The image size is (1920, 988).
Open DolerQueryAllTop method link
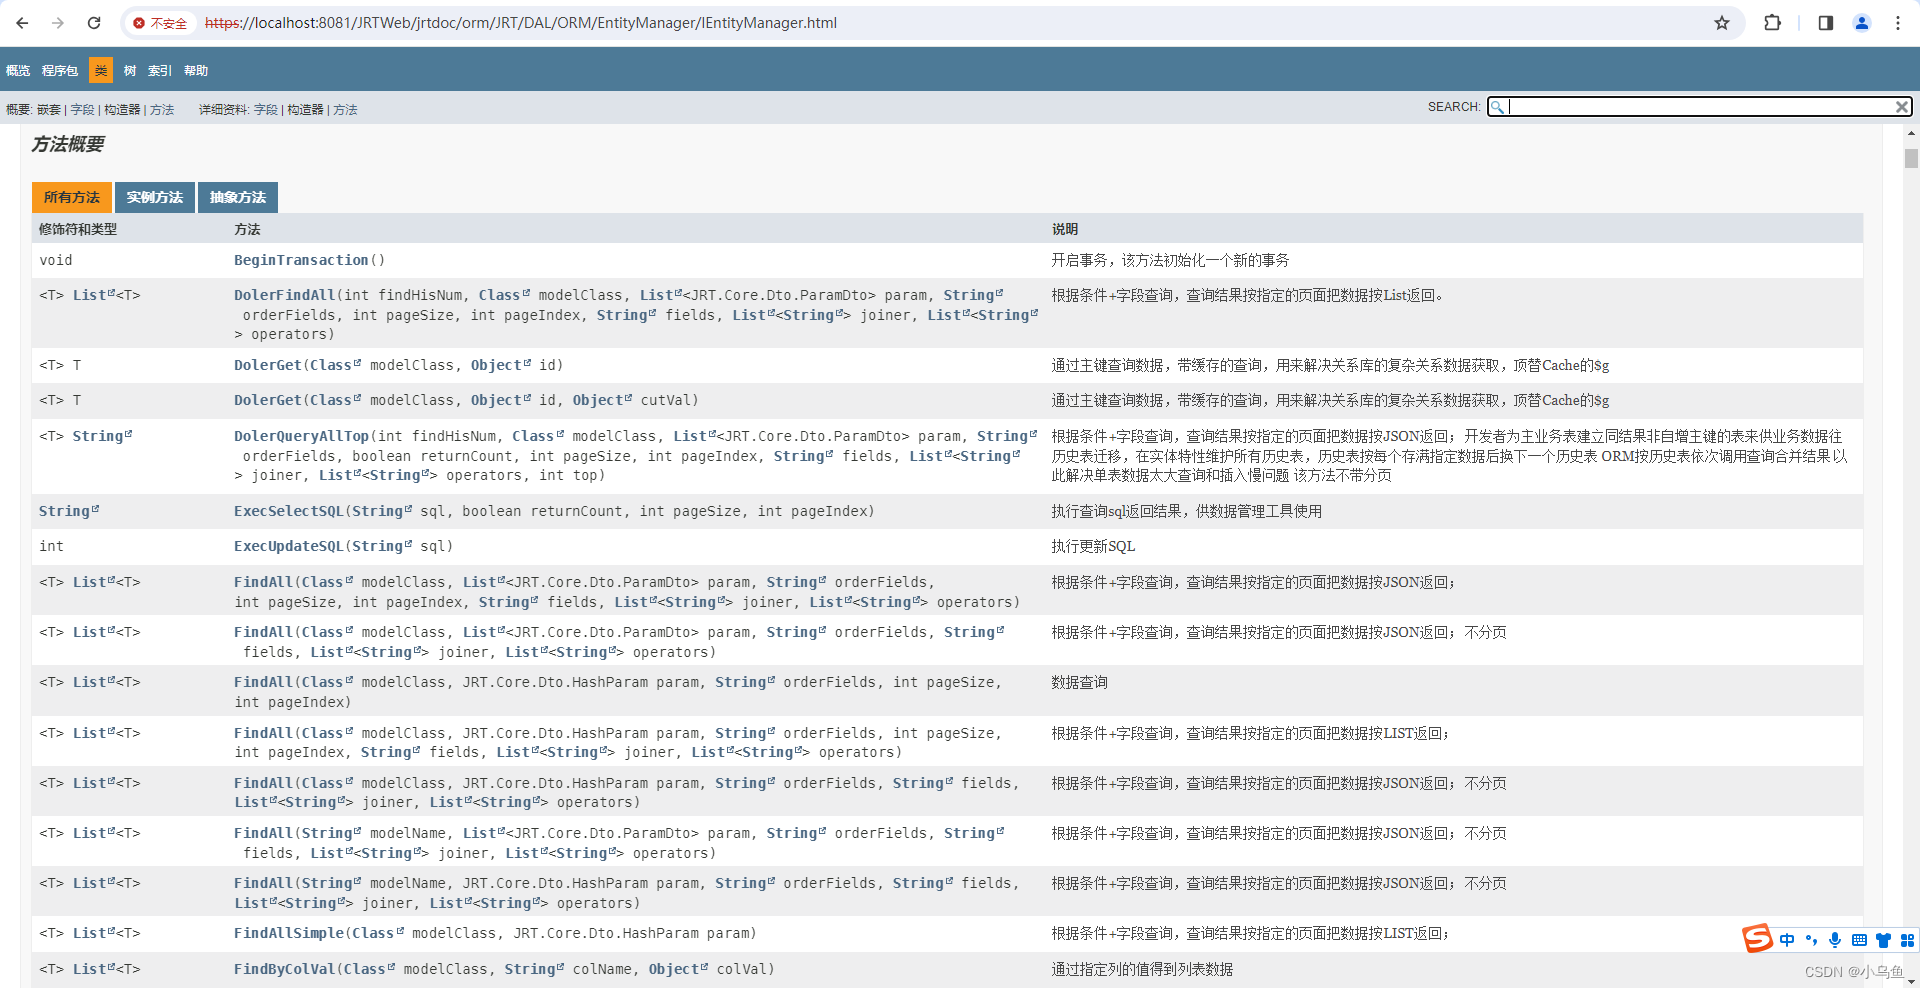click(301, 436)
